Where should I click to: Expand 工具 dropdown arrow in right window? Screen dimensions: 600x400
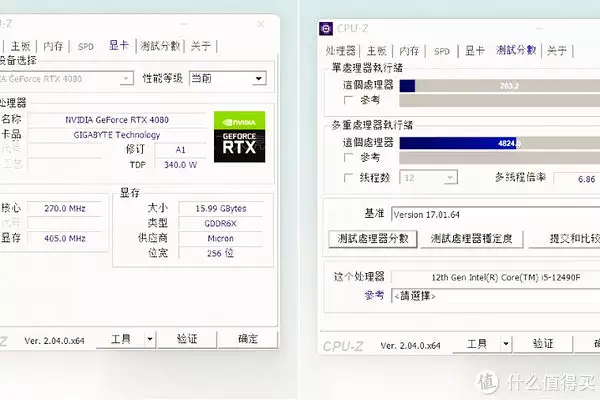(x=506, y=344)
